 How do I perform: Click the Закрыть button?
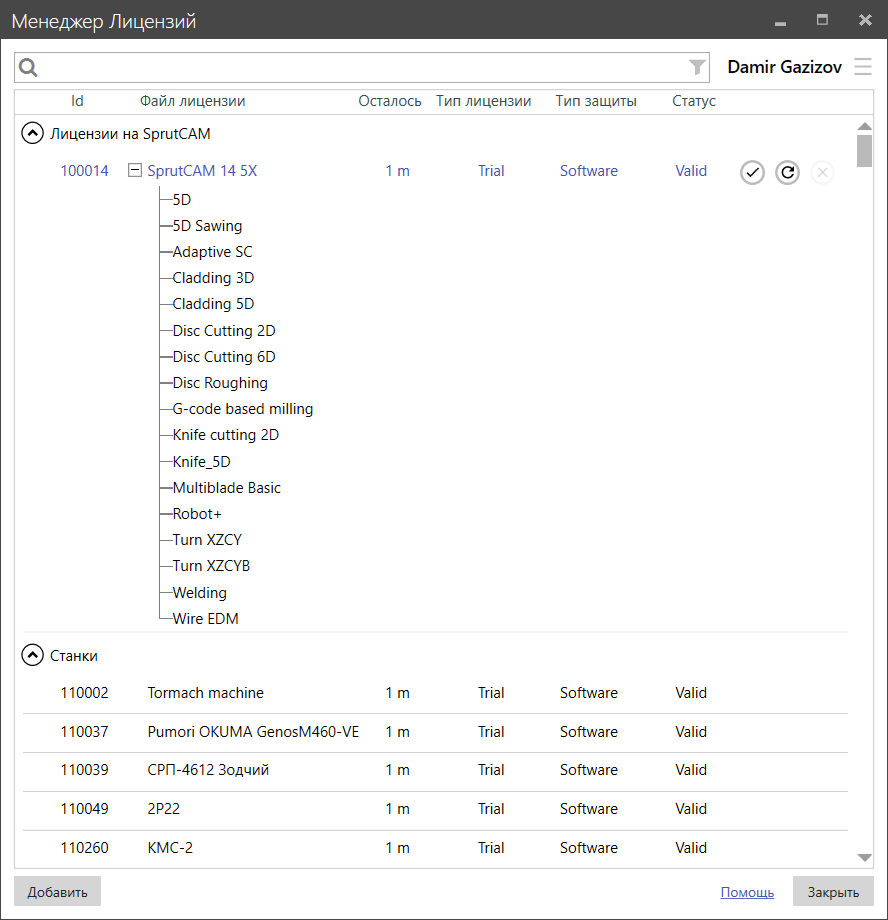833,892
